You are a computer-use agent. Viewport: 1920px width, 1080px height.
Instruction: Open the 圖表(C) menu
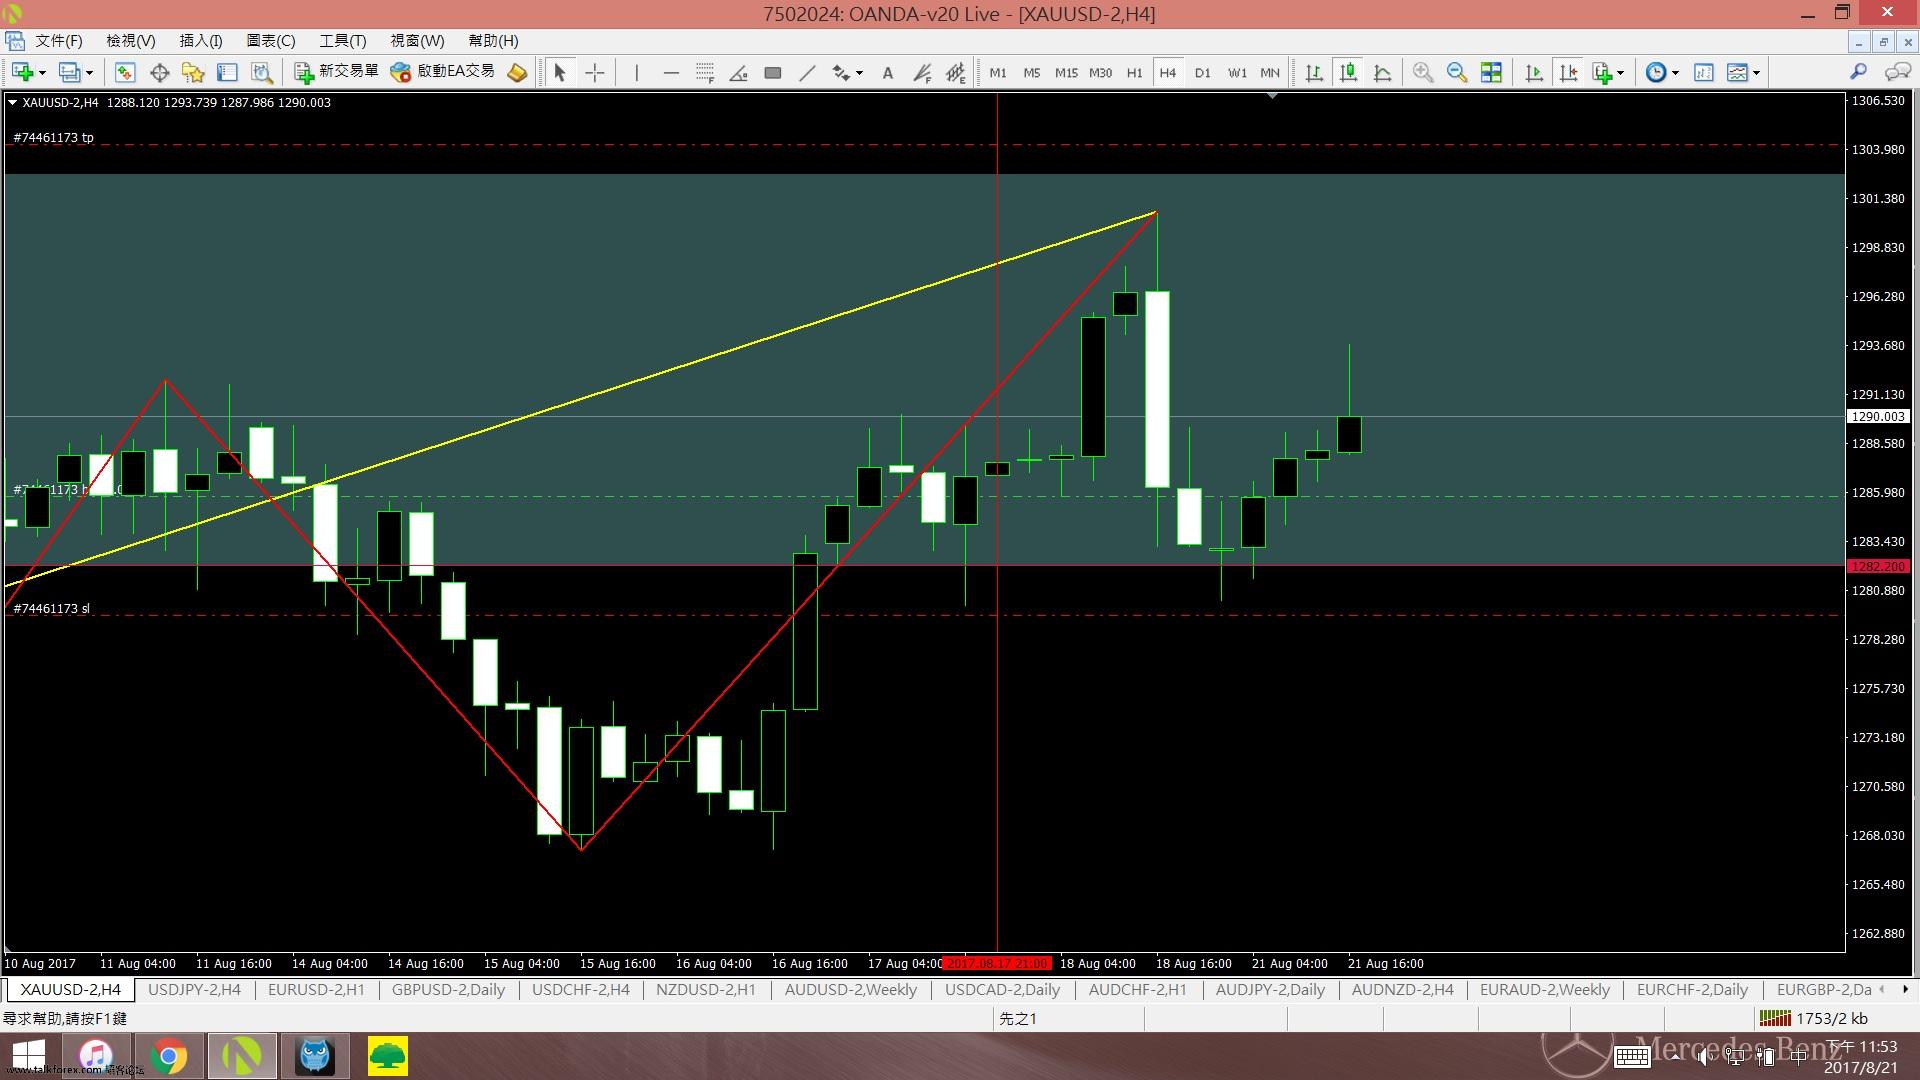click(x=271, y=41)
